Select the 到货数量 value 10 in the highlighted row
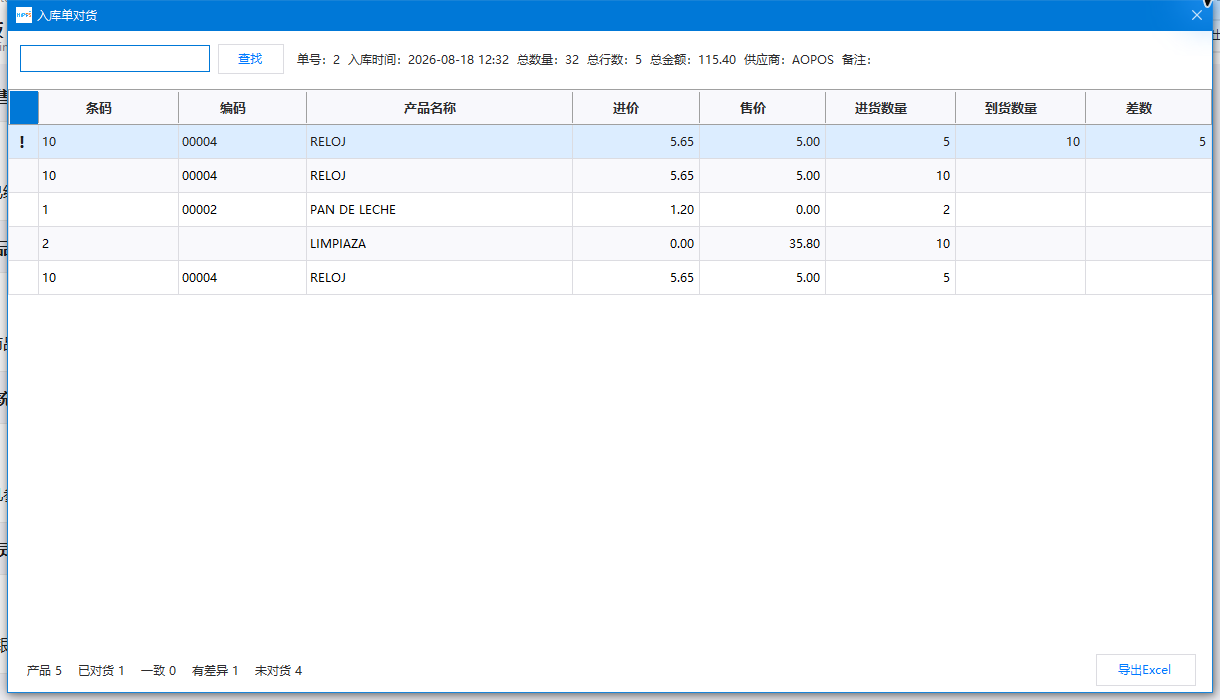Image resolution: width=1220 pixels, height=700 pixels. pos(1020,142)
